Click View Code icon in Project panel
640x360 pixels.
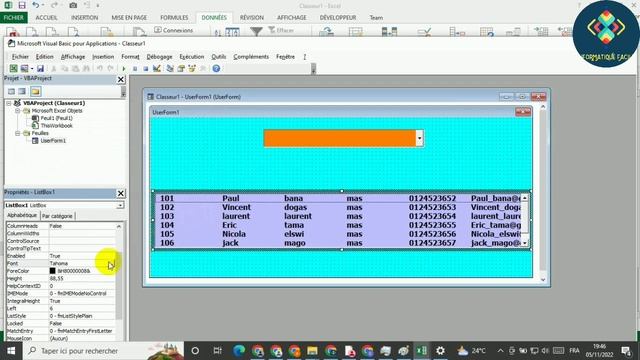11,91
